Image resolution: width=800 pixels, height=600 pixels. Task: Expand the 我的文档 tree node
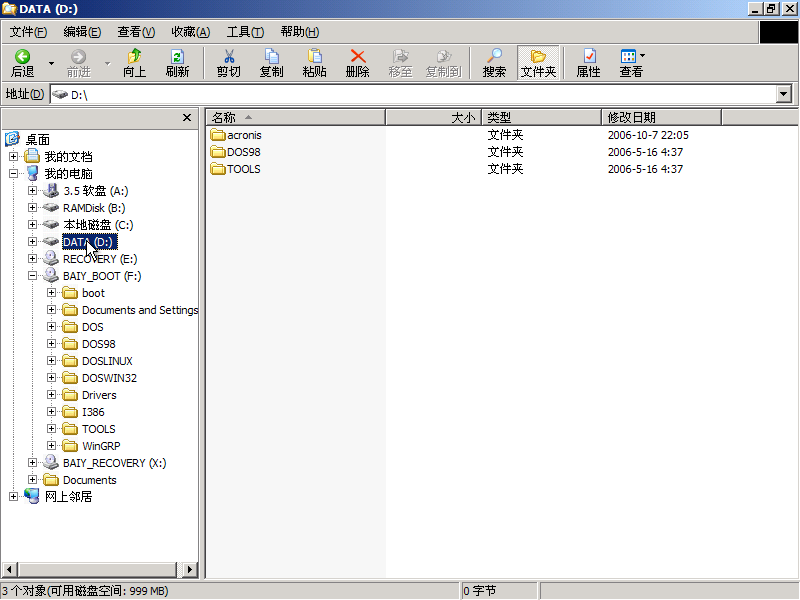(13, 157)
